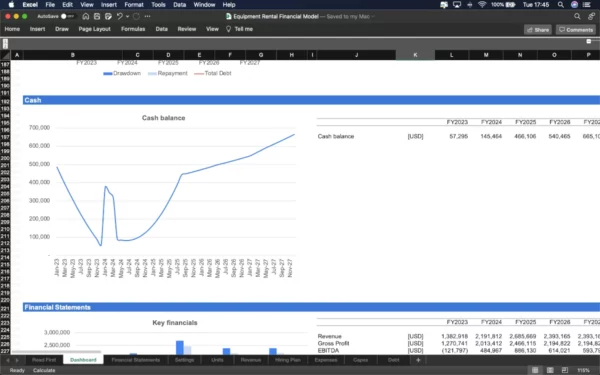
Task: Open the Draw ribbon tab
Action: [62, 29]
